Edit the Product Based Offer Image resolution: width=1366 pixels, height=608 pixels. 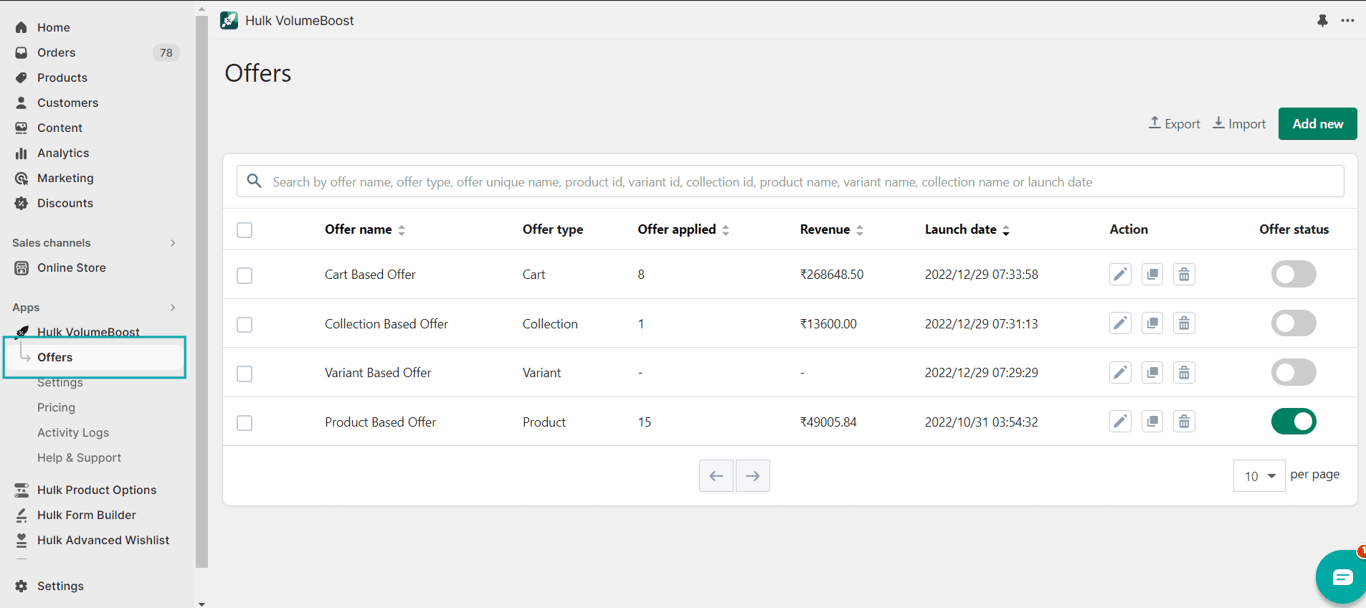[x=1120, y=421]
